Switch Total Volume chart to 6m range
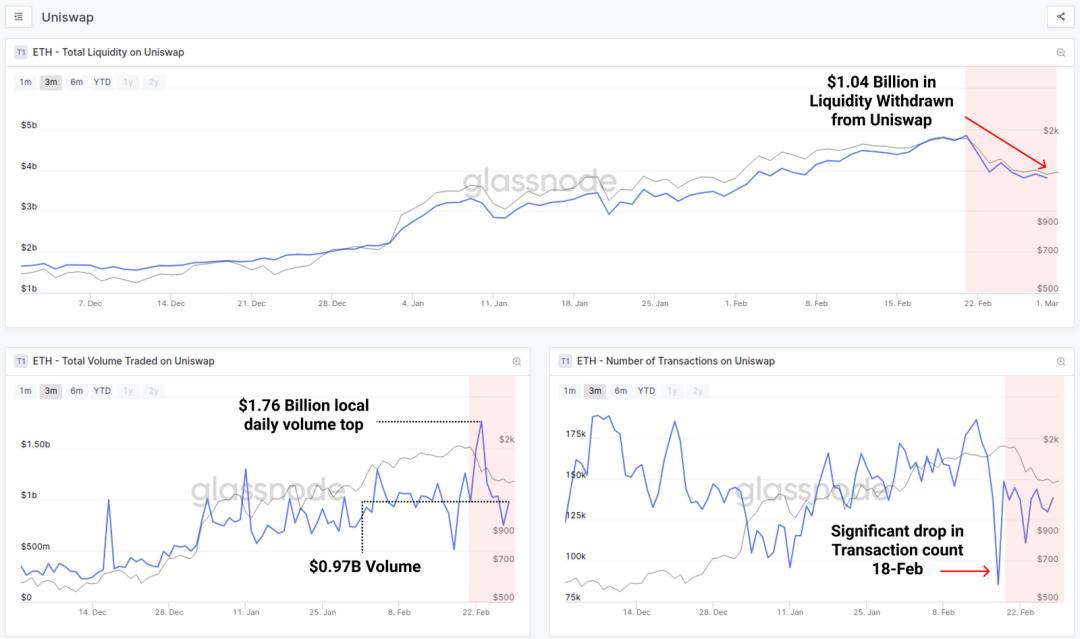Screen dimensions: 1080x639 click(76, 391)
